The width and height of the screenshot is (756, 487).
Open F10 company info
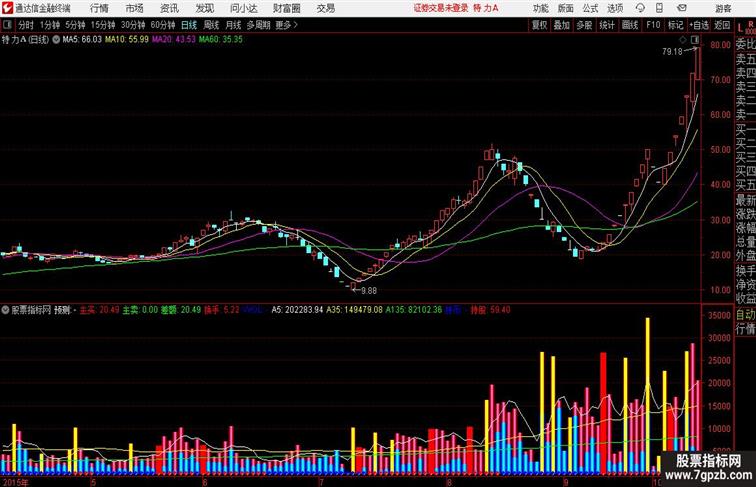tap(653, 25)
